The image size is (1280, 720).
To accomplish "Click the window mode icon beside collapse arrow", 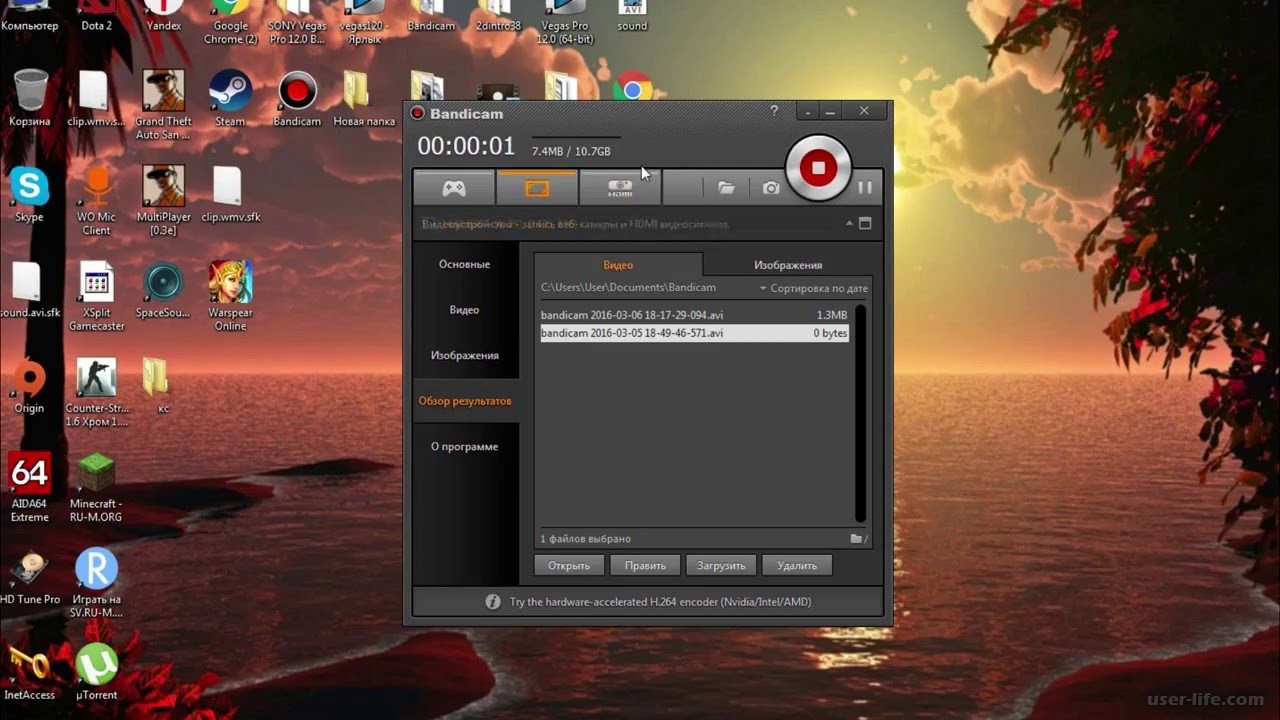I will coord(866,223).
